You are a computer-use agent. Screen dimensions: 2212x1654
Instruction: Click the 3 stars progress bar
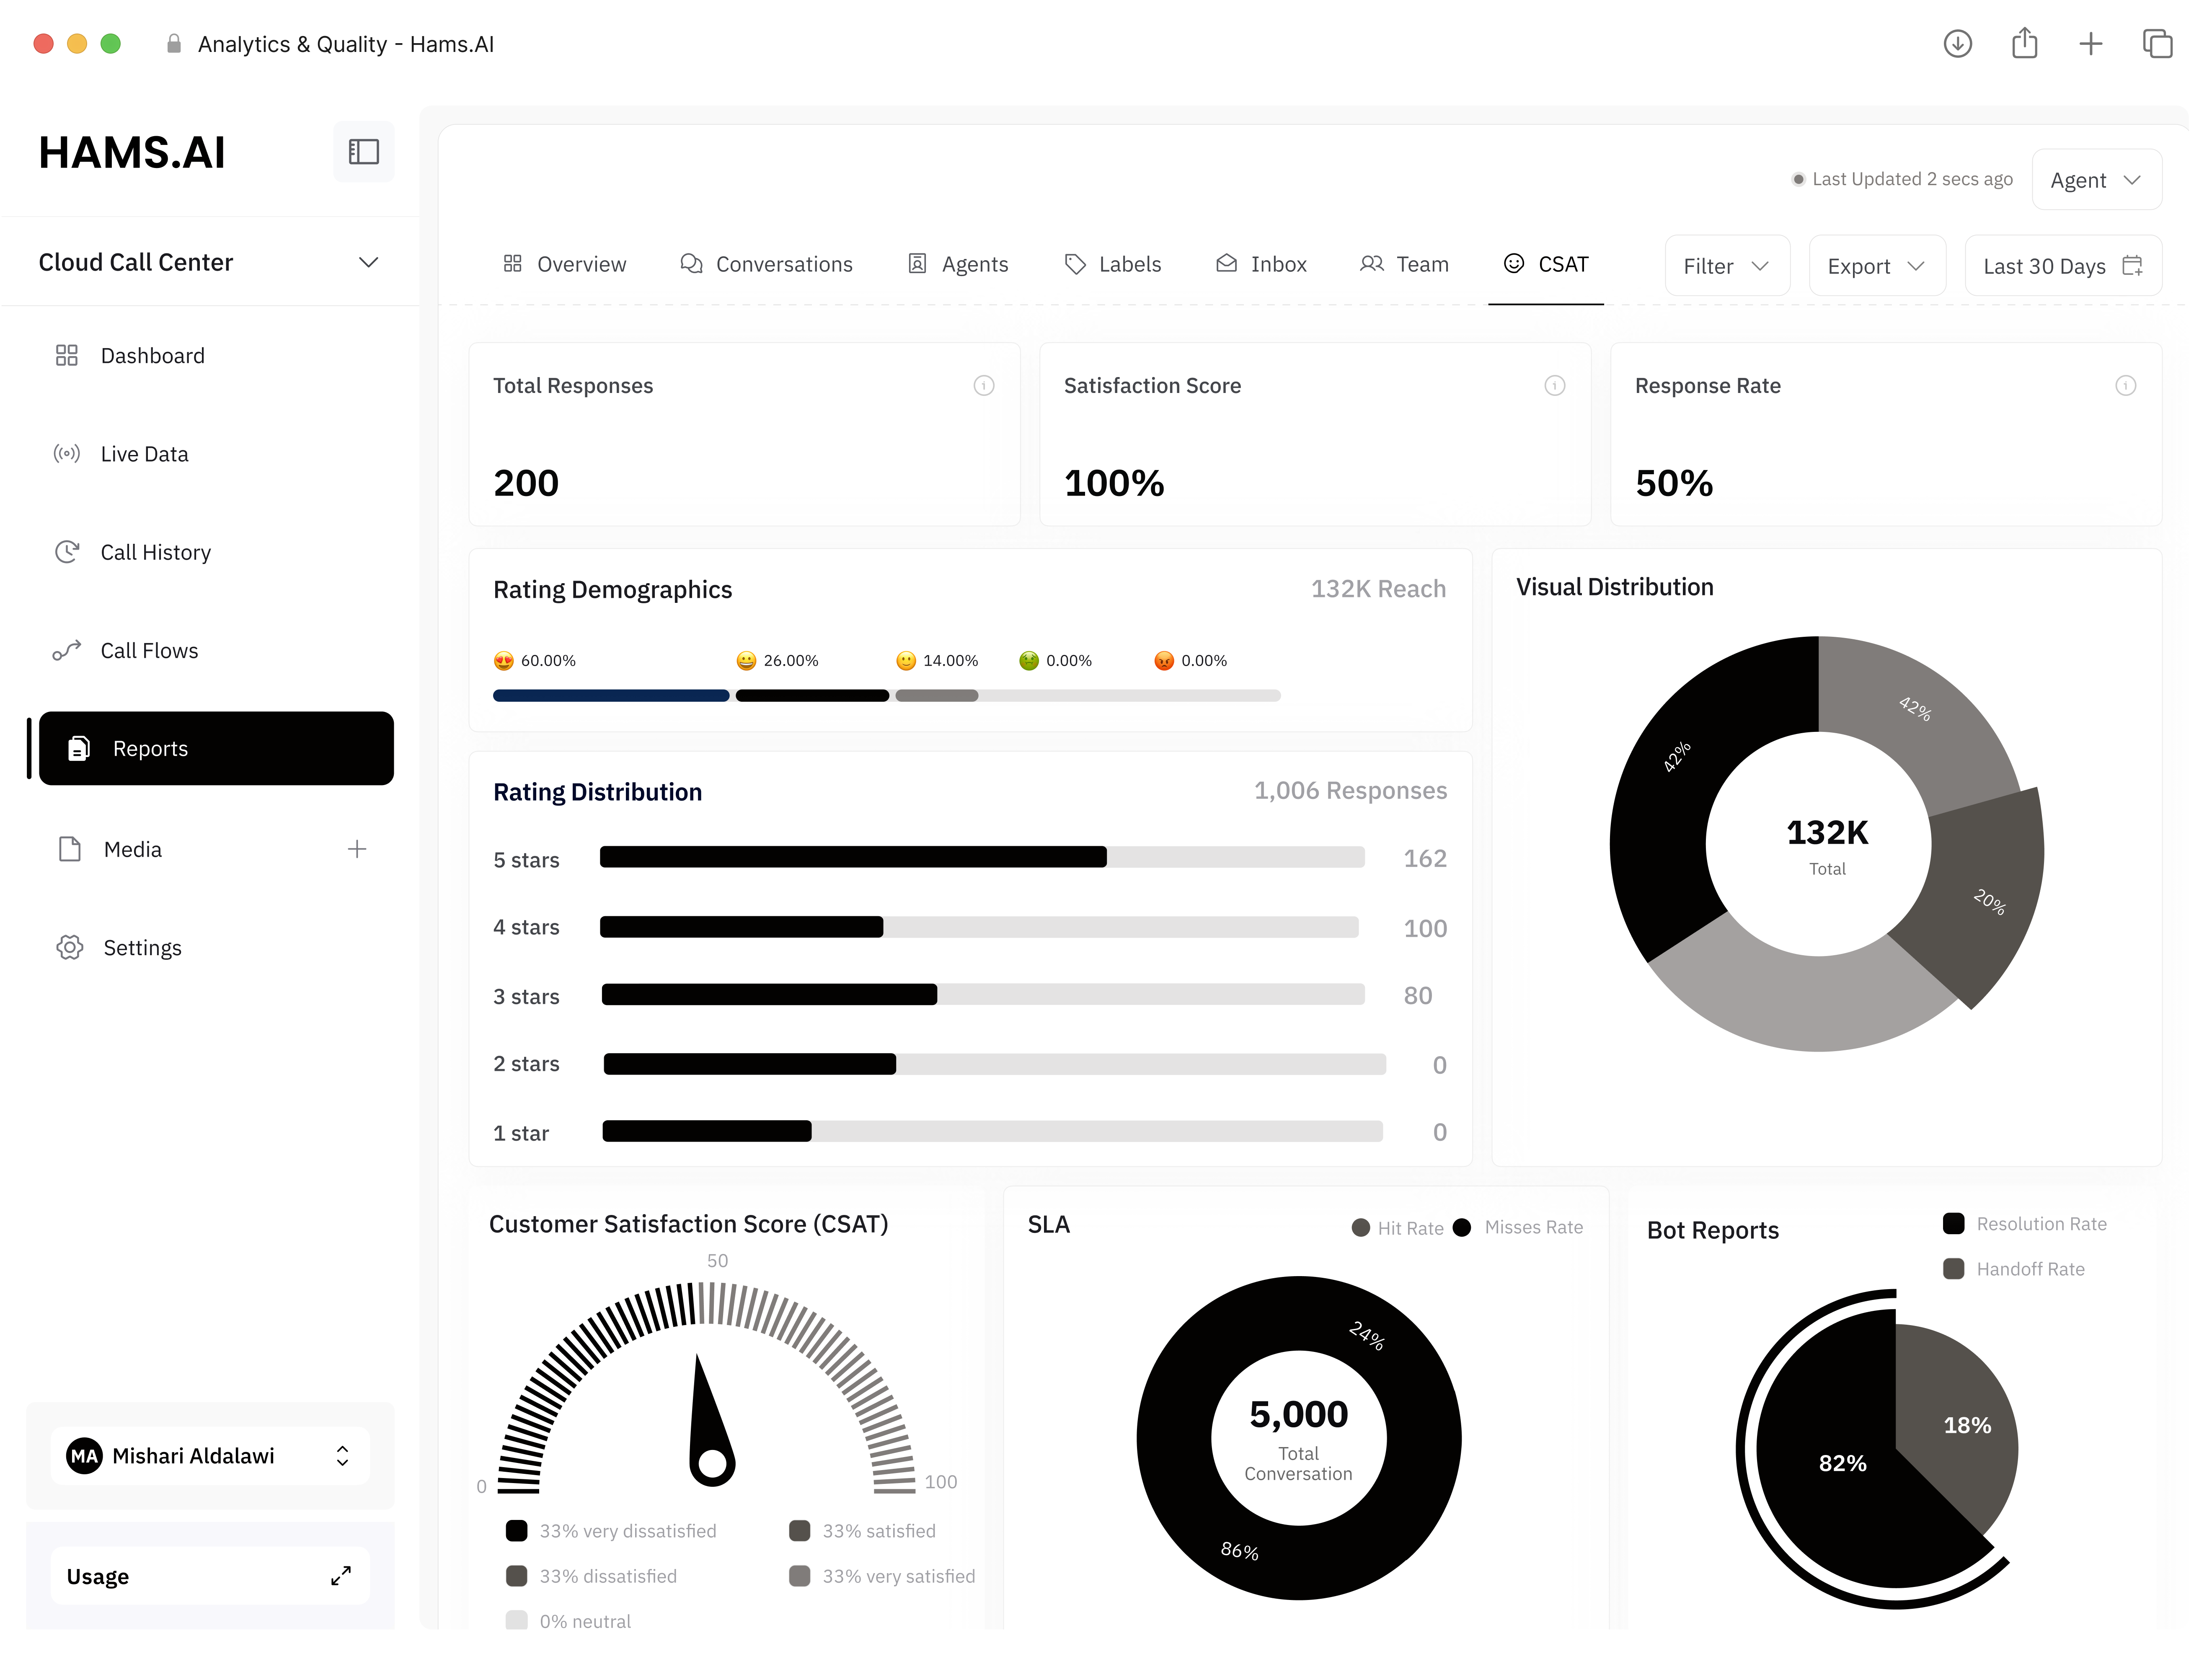pos(983,994)
